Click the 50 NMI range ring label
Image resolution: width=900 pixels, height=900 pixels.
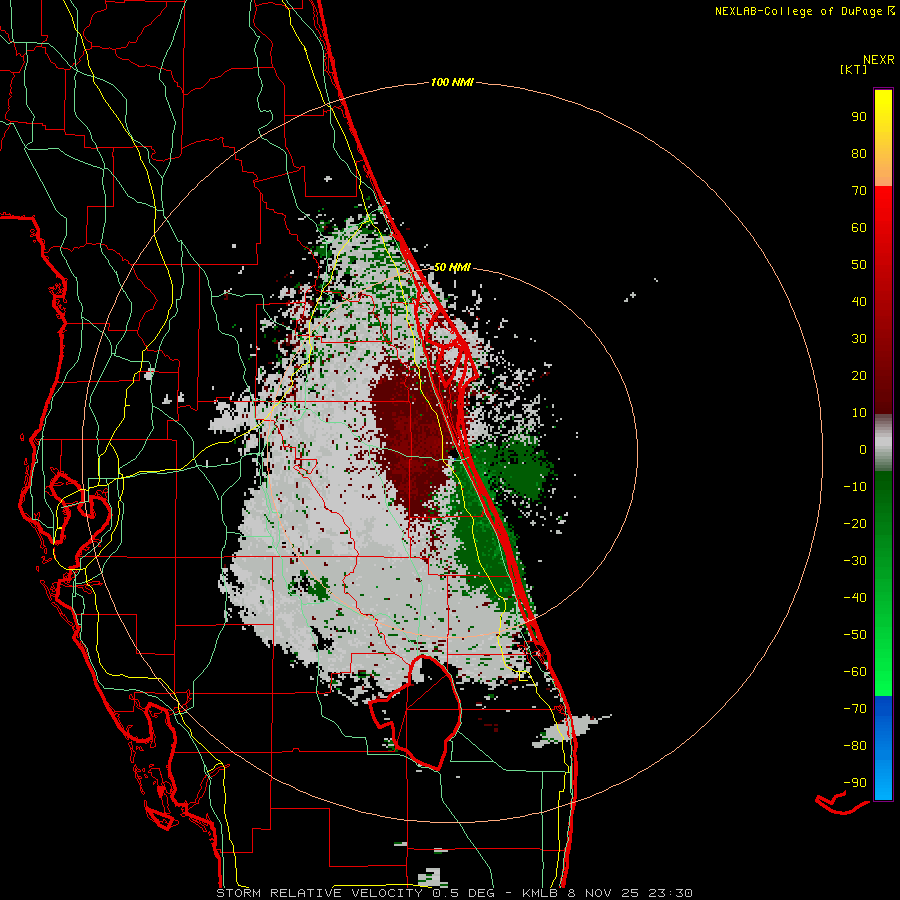pyautogui.click(x=452, y=267)
